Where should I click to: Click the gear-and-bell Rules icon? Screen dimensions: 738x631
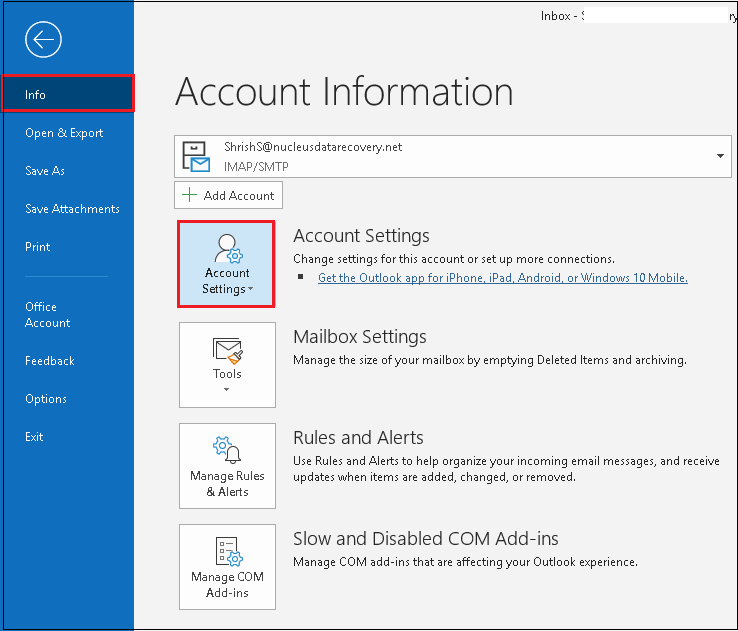(x=227, y=450)
